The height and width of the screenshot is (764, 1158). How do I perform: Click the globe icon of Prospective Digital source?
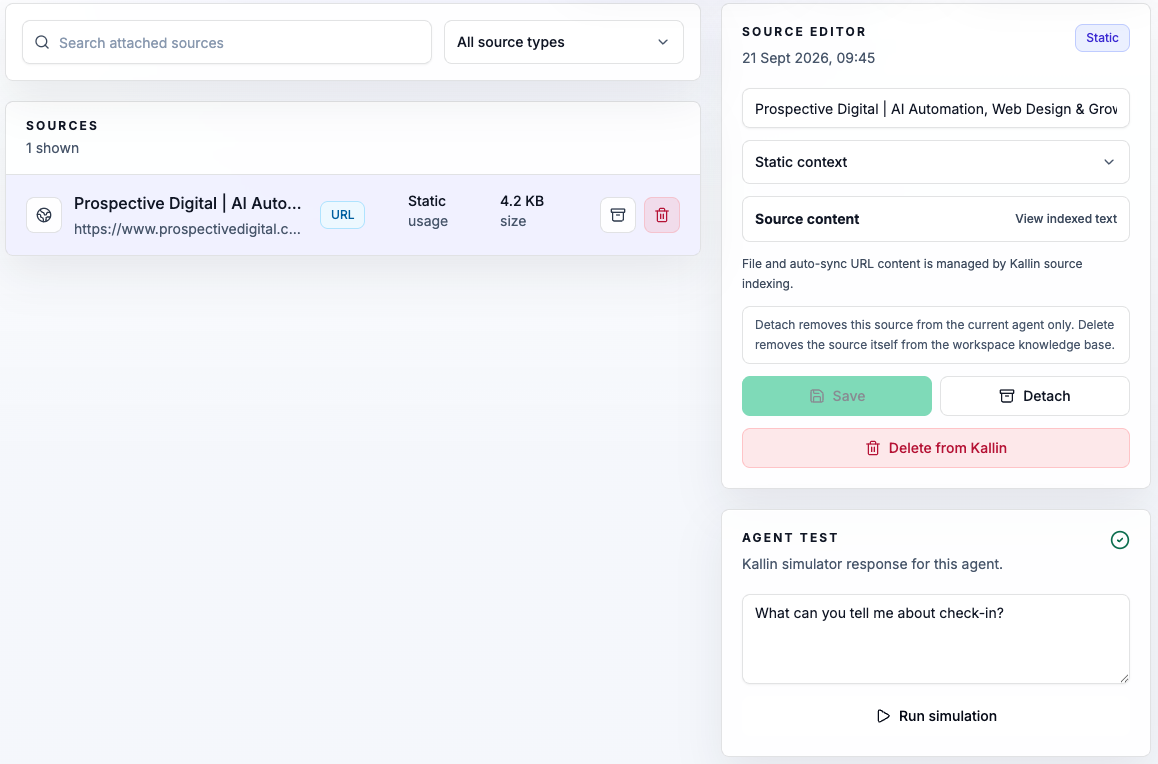(x=44, y=215)
